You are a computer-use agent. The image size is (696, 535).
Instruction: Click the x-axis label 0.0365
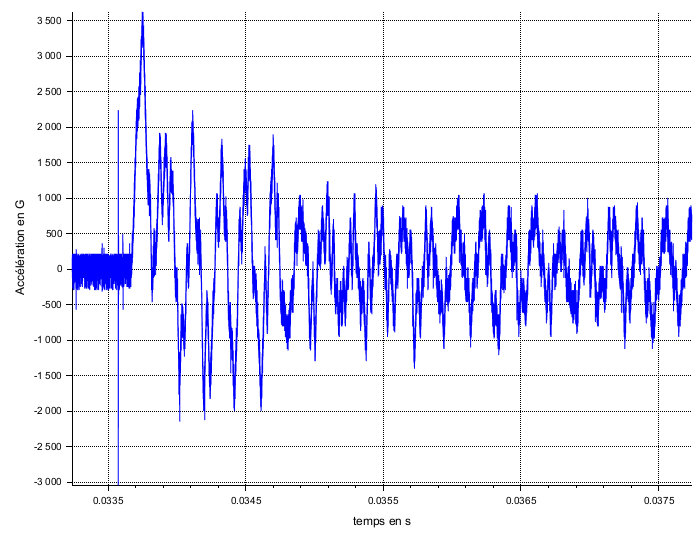[521, 501]
